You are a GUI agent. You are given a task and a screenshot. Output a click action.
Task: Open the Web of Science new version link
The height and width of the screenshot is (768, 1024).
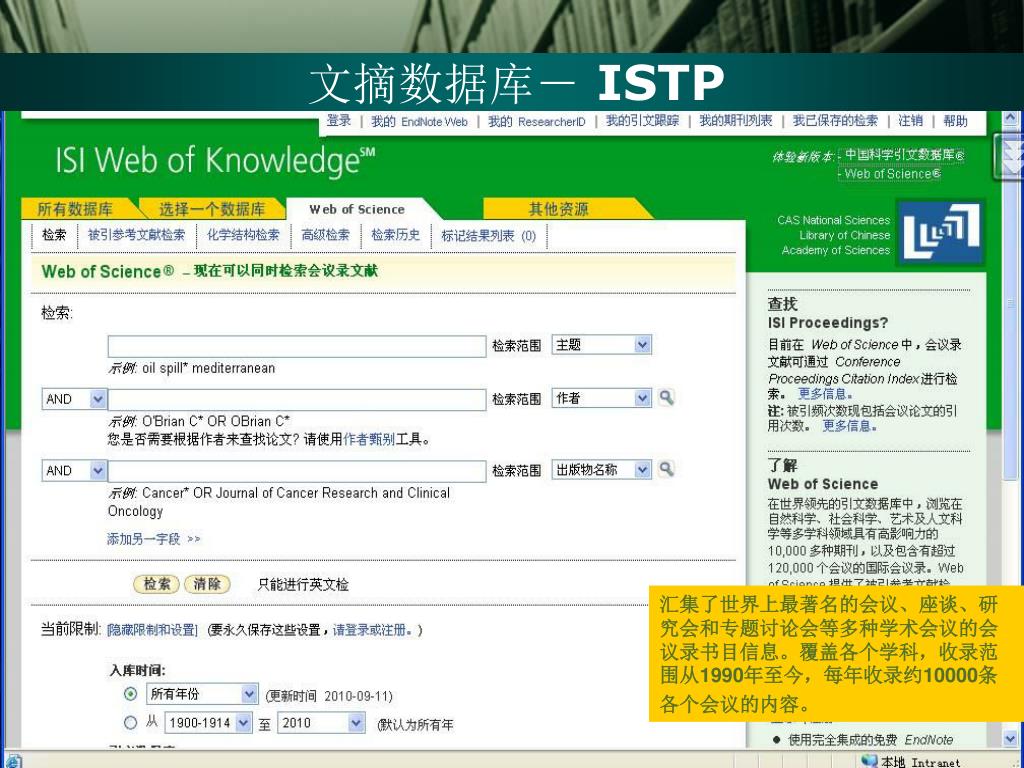click(893, 174)
